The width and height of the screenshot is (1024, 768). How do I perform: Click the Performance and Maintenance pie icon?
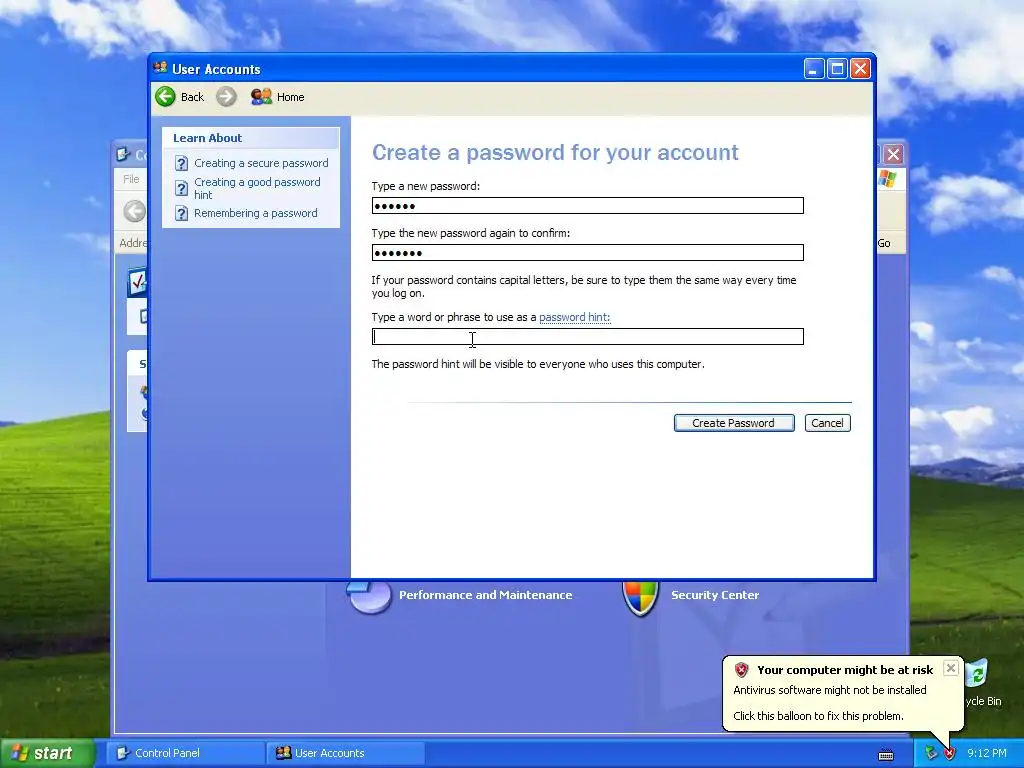[369, 596]
